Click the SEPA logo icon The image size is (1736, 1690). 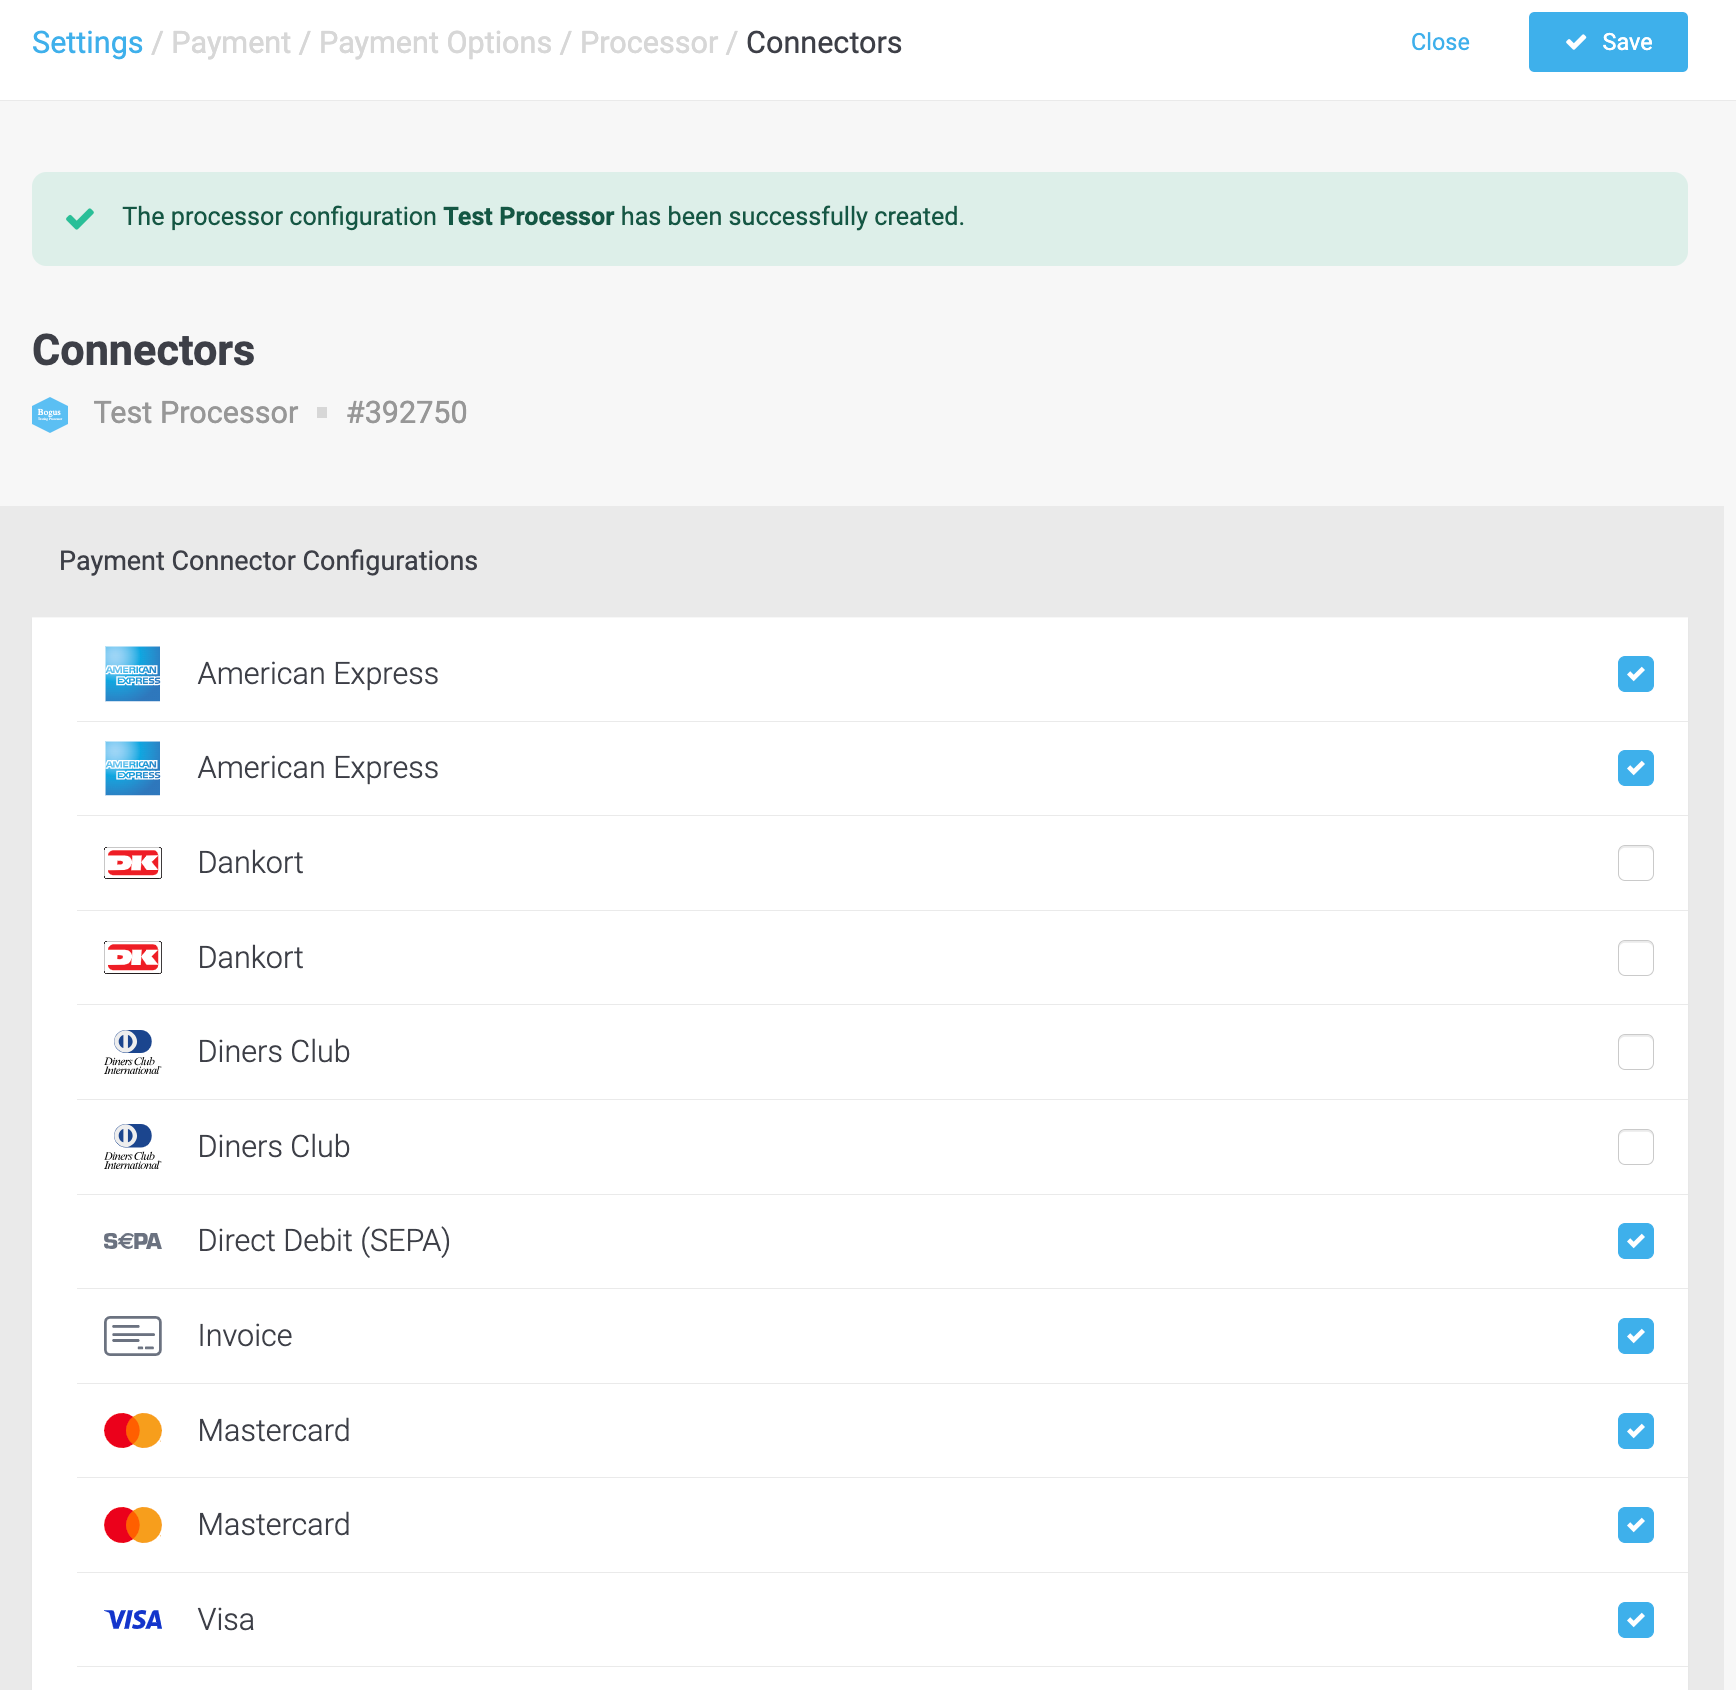point(132,1241)
